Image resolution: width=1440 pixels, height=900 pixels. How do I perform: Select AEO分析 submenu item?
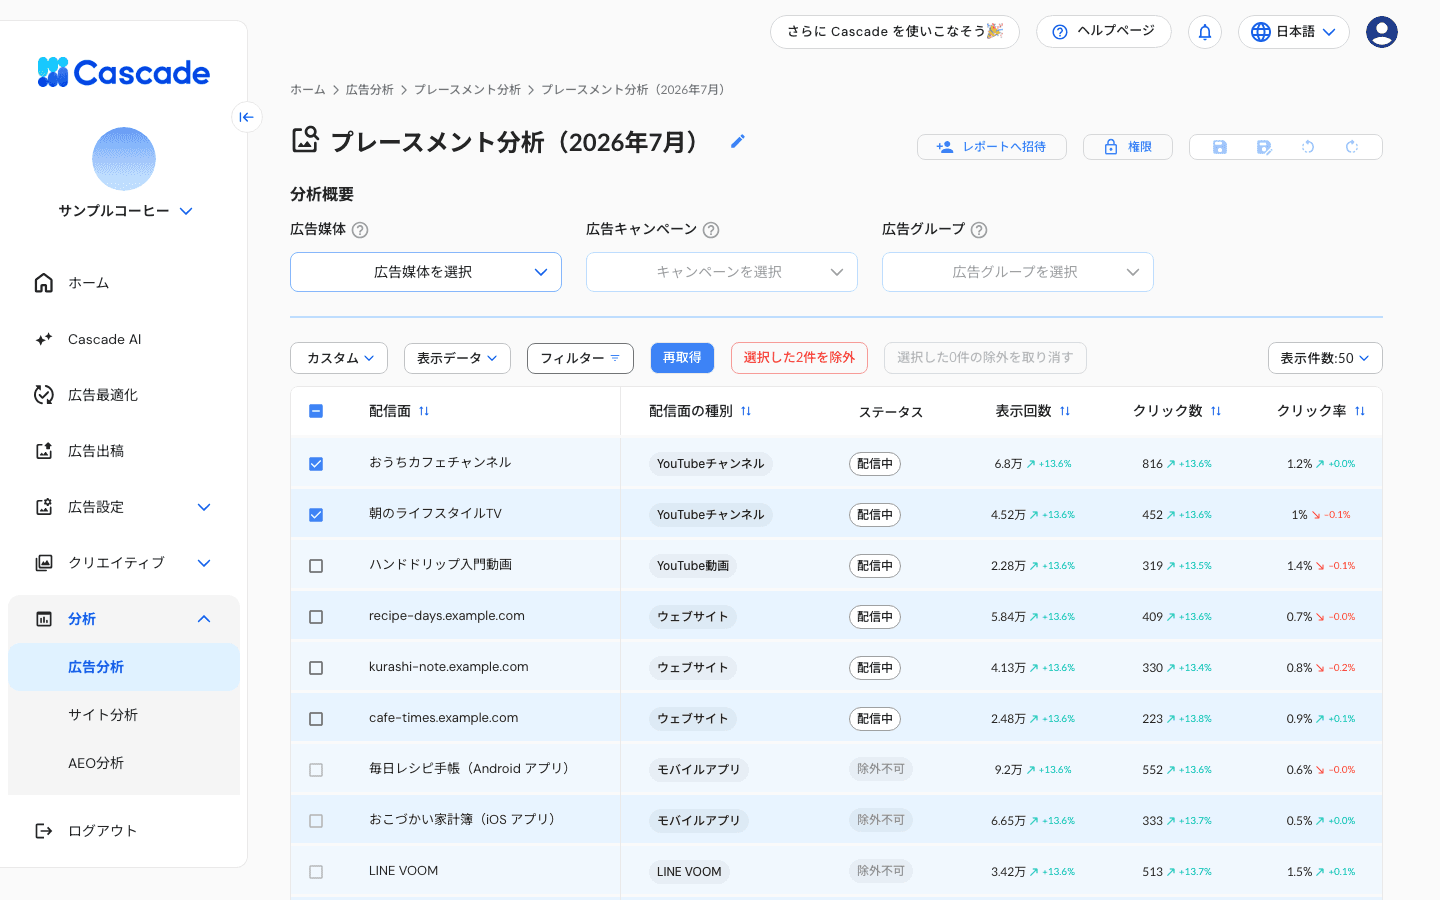tap(124, 763)
